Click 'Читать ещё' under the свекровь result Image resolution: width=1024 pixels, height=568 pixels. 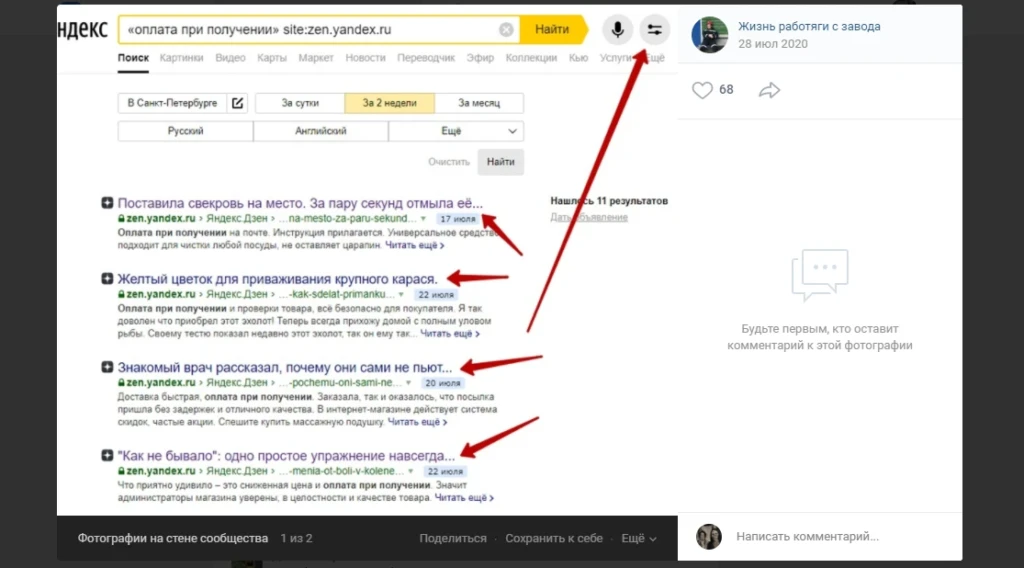click(415, 245)
